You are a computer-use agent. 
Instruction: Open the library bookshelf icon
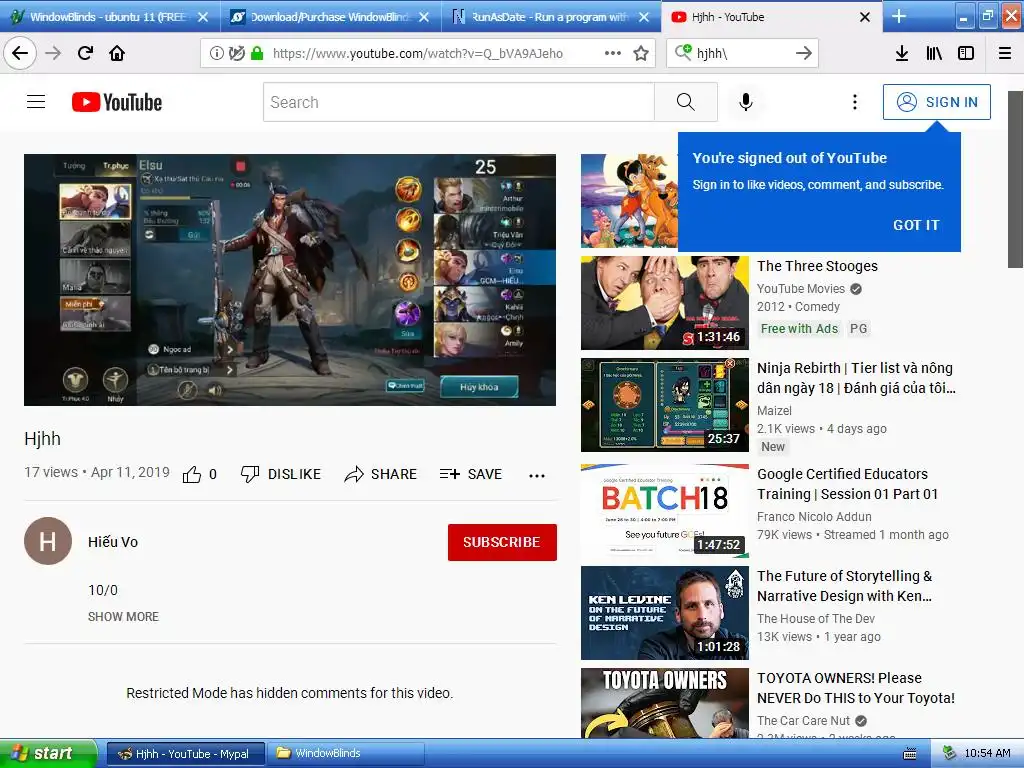point(934,54)
